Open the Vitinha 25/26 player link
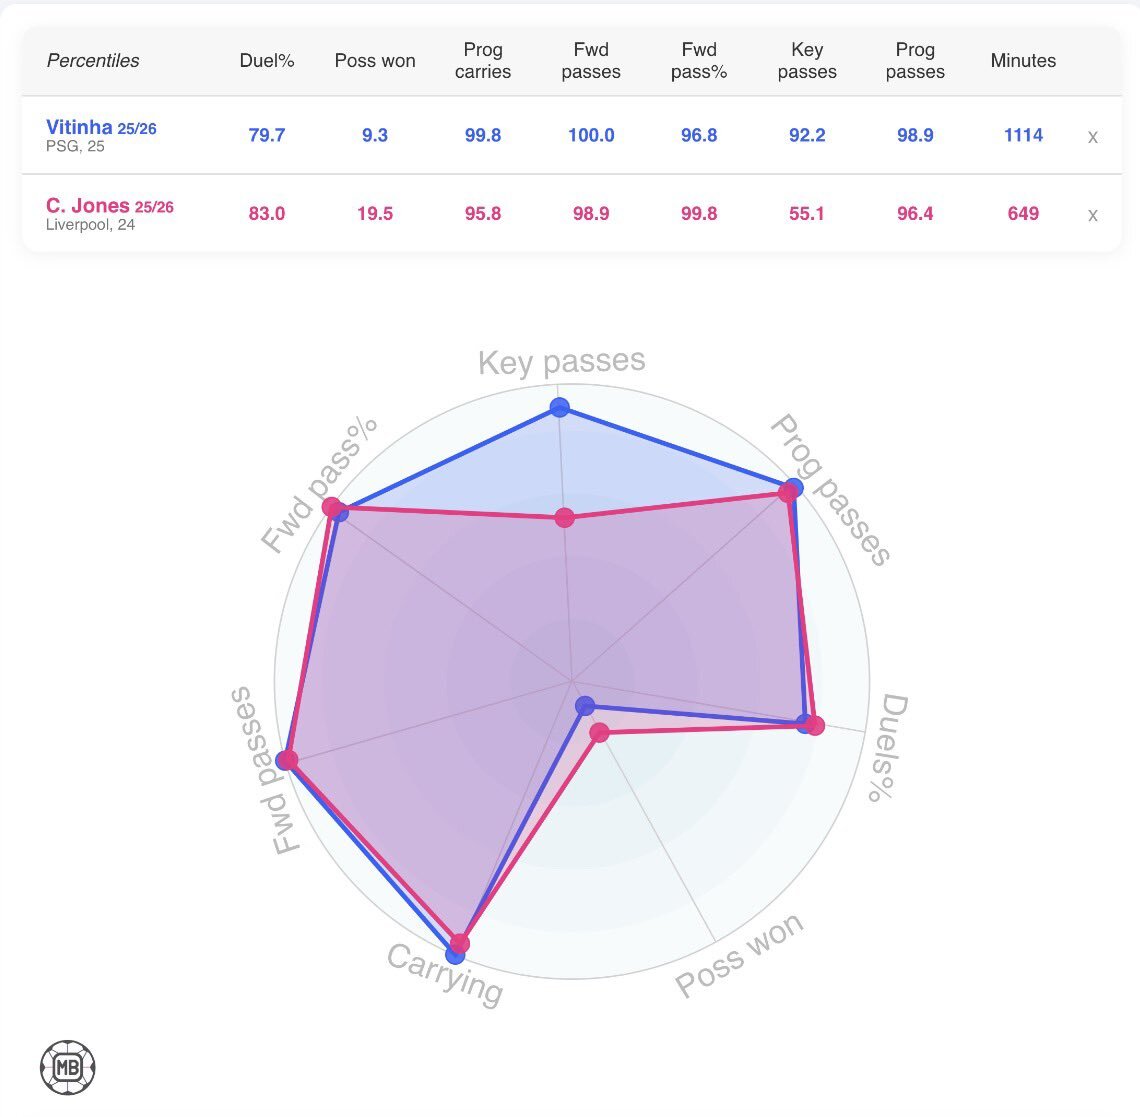Image resolution: width=1140 pixels, height=1117 pixels. [x=101, y=128]
